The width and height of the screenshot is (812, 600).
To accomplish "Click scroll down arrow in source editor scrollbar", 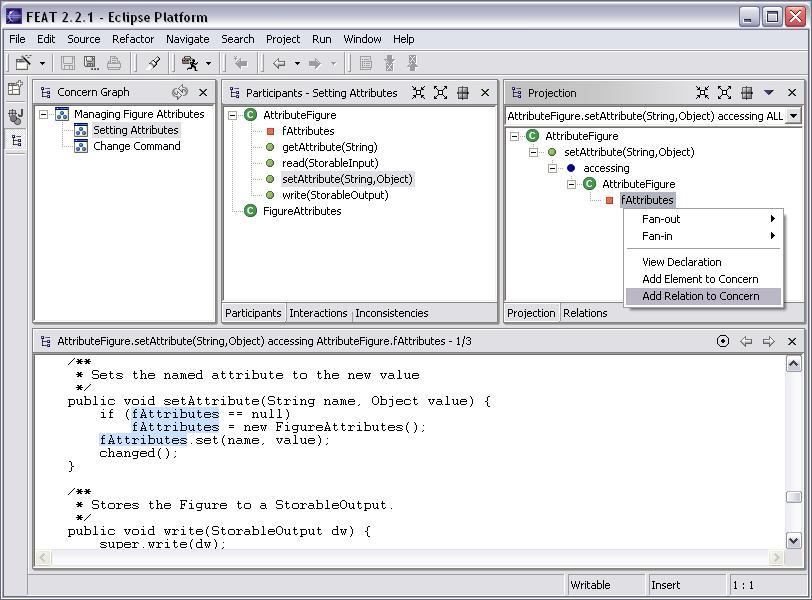I will pyautogui.click(x=793, y=541).
